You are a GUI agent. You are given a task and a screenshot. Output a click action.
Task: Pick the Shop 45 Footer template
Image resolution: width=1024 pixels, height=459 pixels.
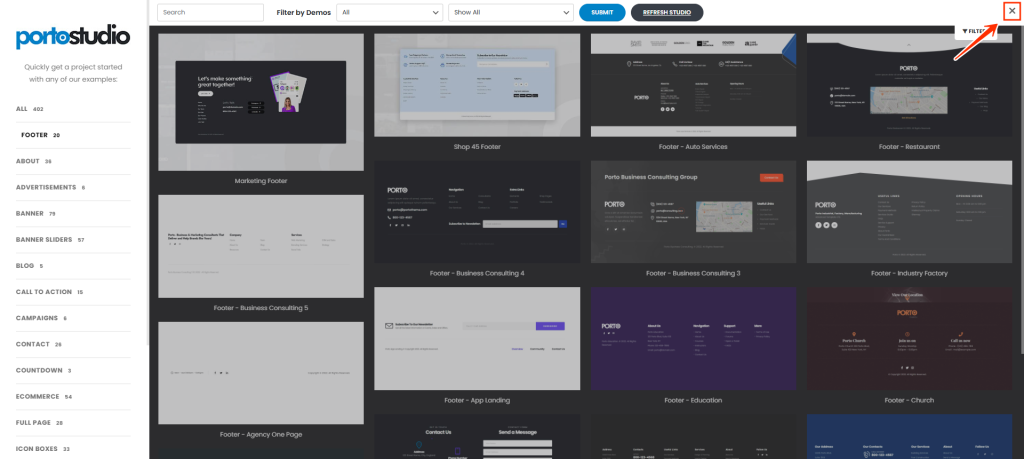click(x=476, y=85)
